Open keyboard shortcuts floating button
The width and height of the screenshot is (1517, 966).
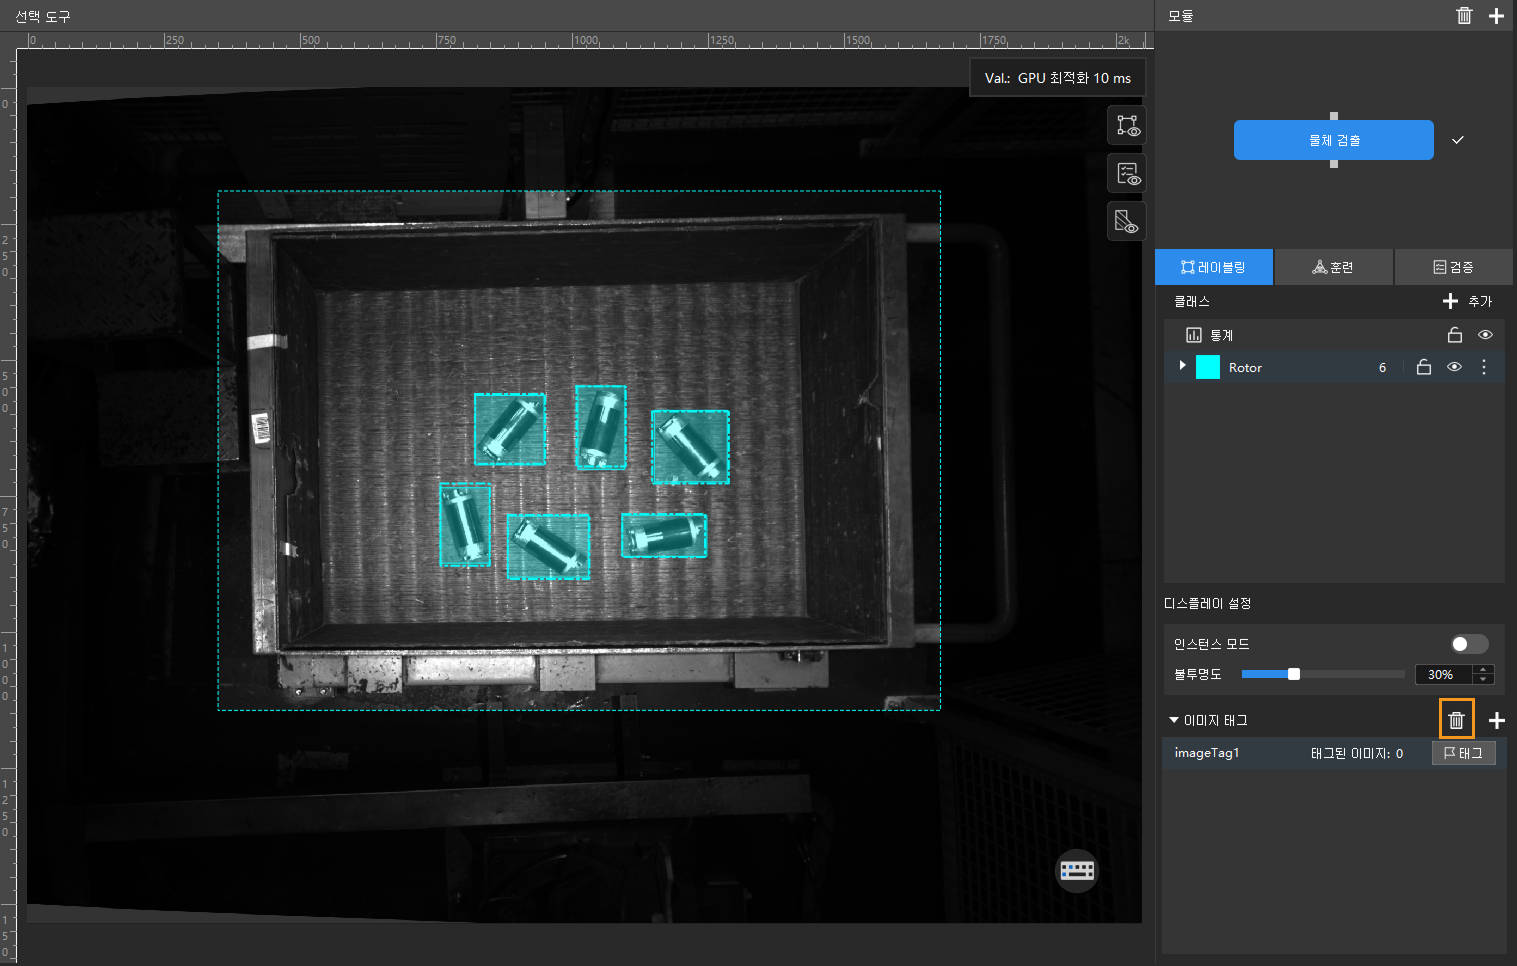coord(1077,870)
